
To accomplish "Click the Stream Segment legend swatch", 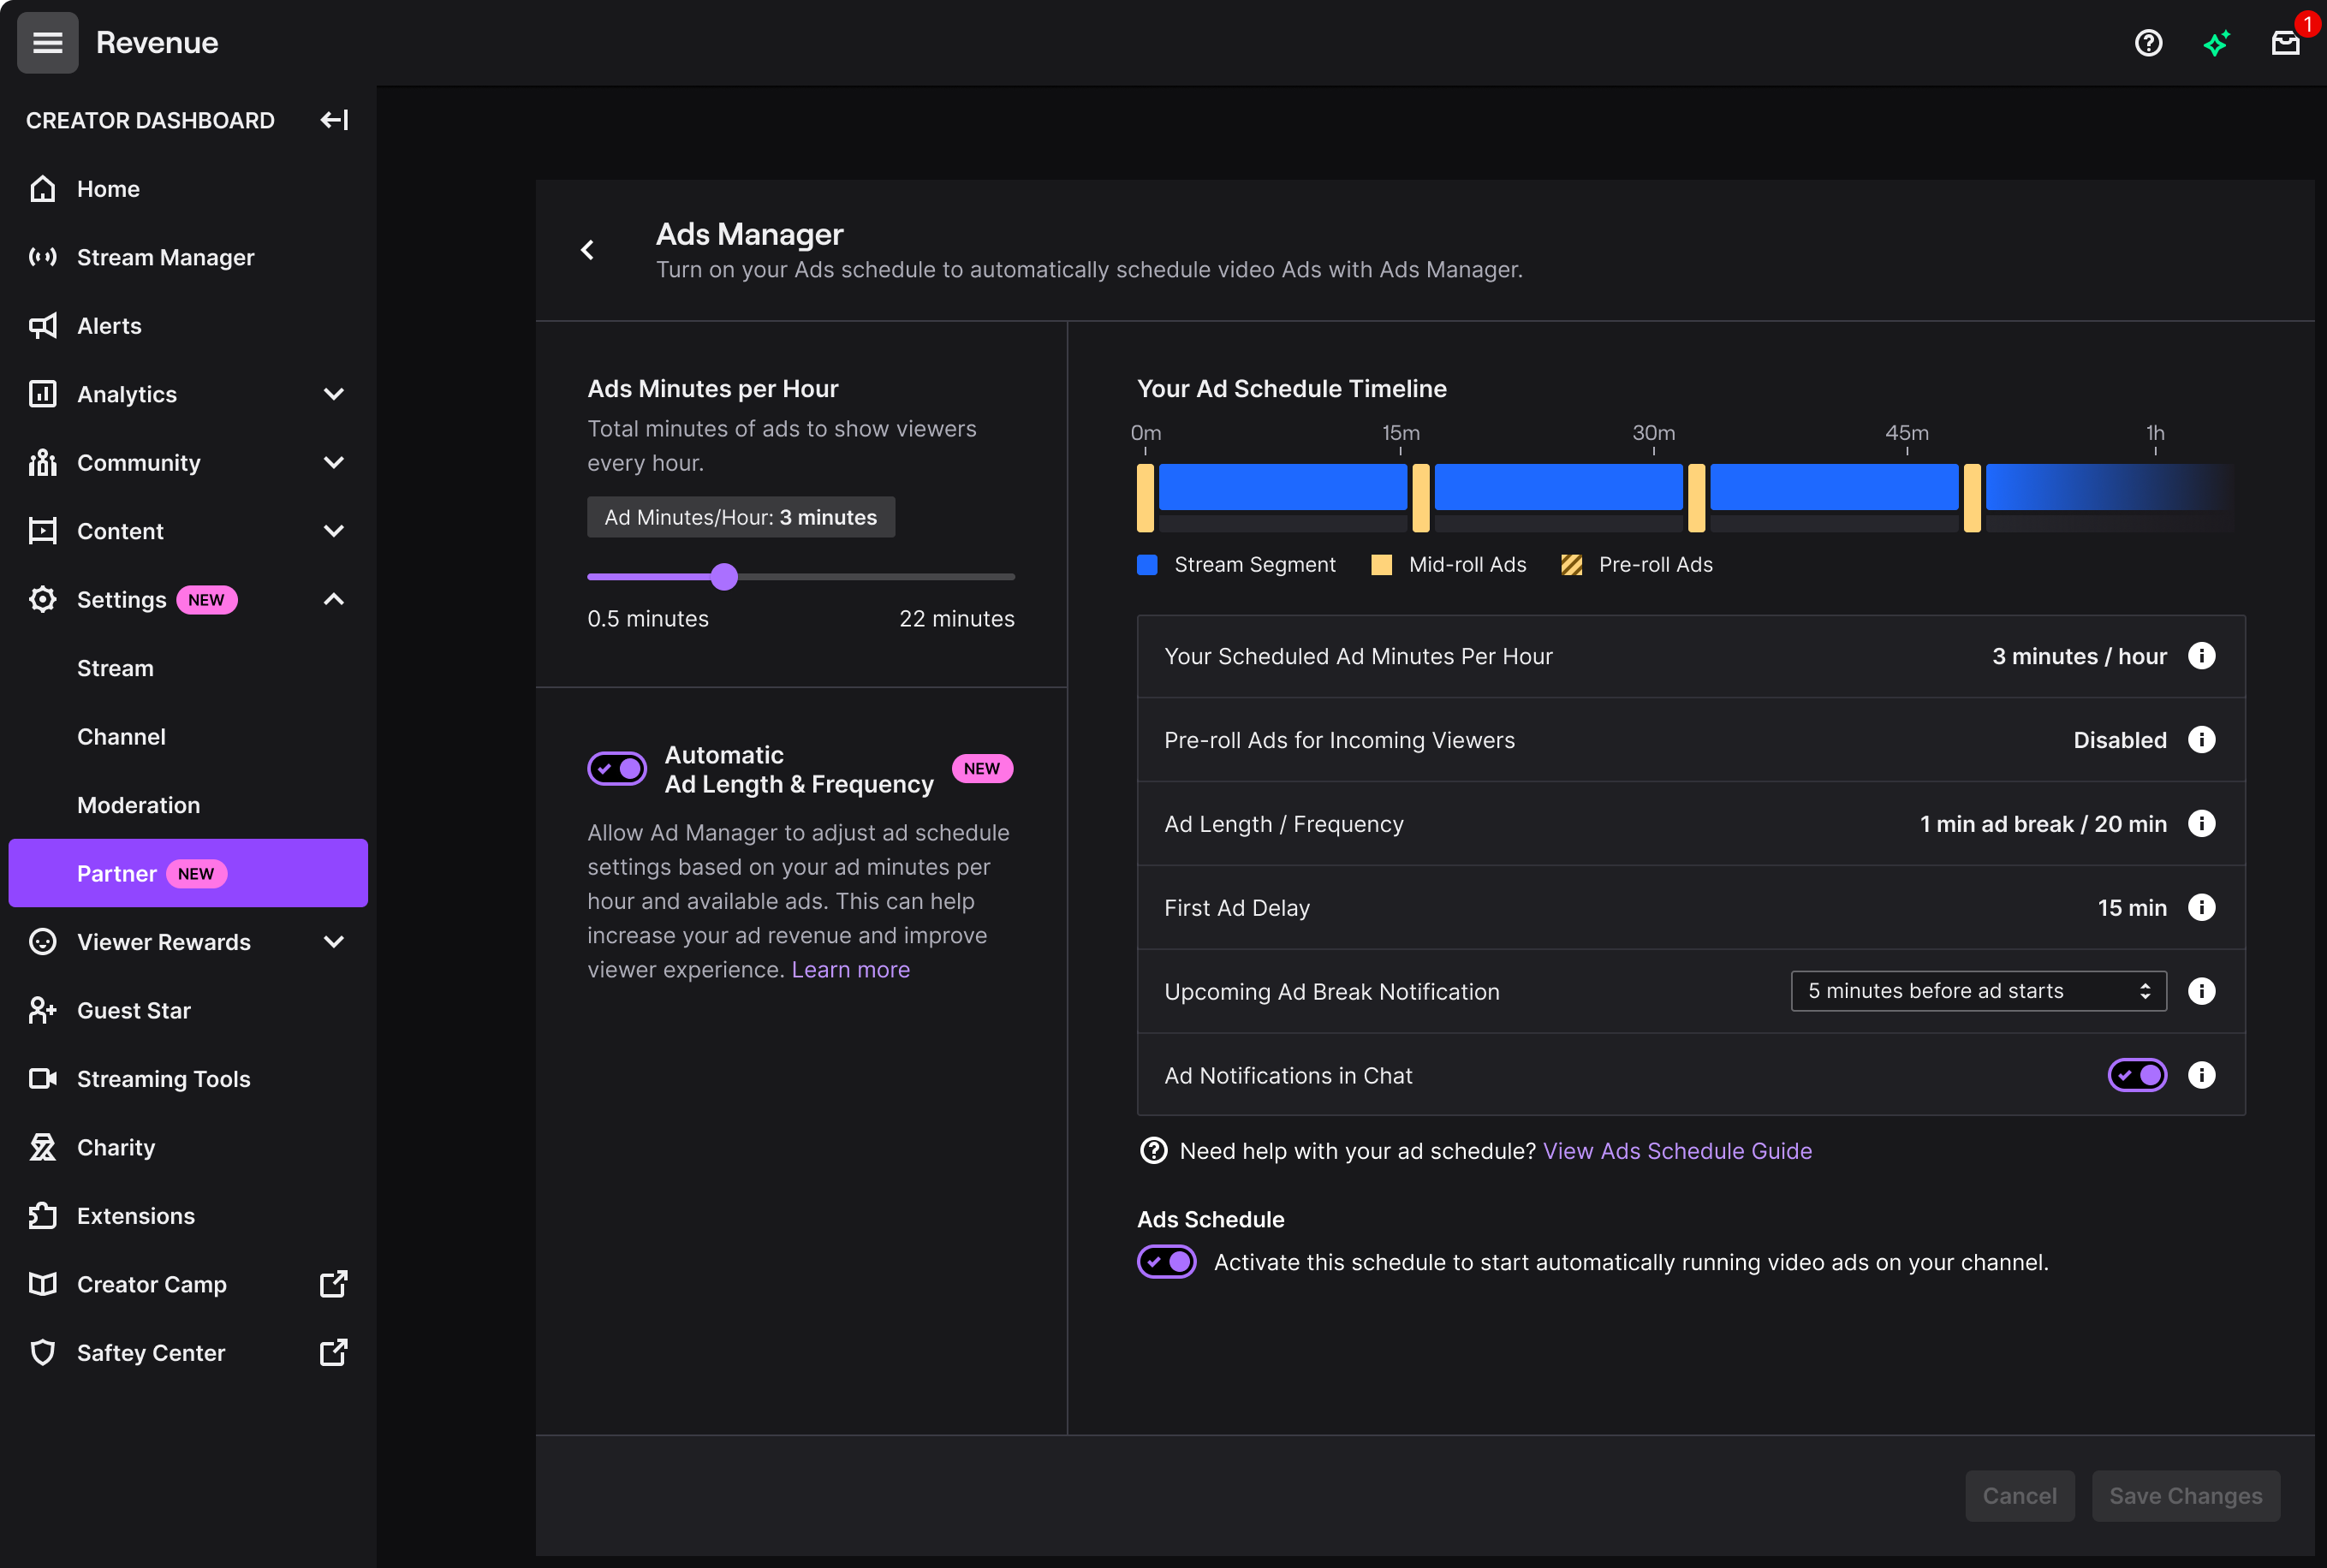I will 1147,565.
